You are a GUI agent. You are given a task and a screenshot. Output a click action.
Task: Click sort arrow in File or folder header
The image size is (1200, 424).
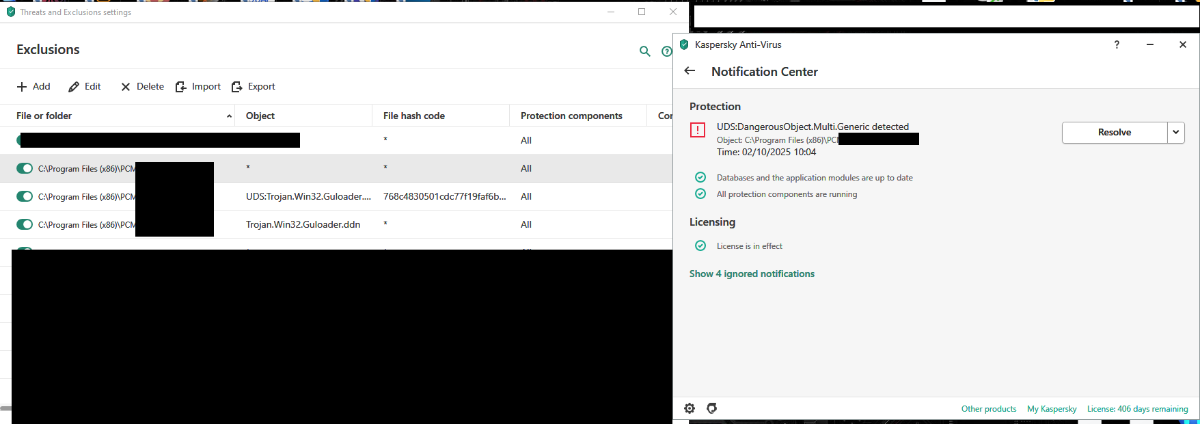(229, 117)
